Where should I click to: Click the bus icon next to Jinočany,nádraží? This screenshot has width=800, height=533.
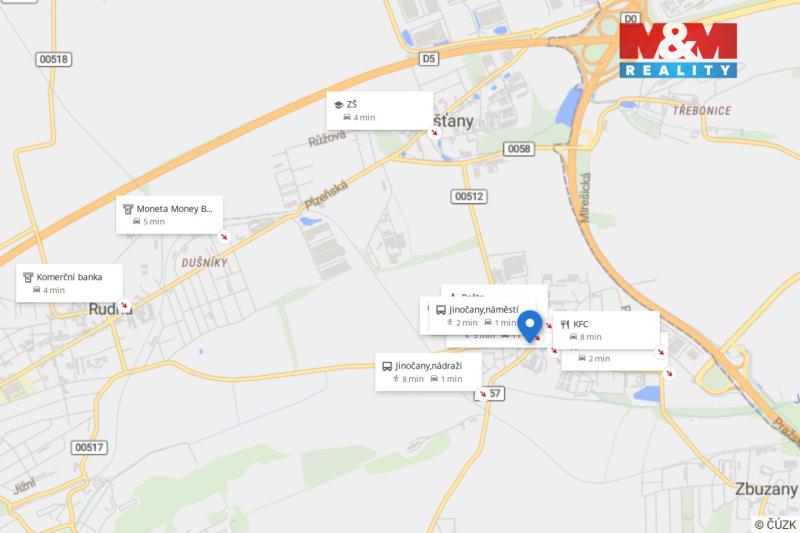click(387, 366)
